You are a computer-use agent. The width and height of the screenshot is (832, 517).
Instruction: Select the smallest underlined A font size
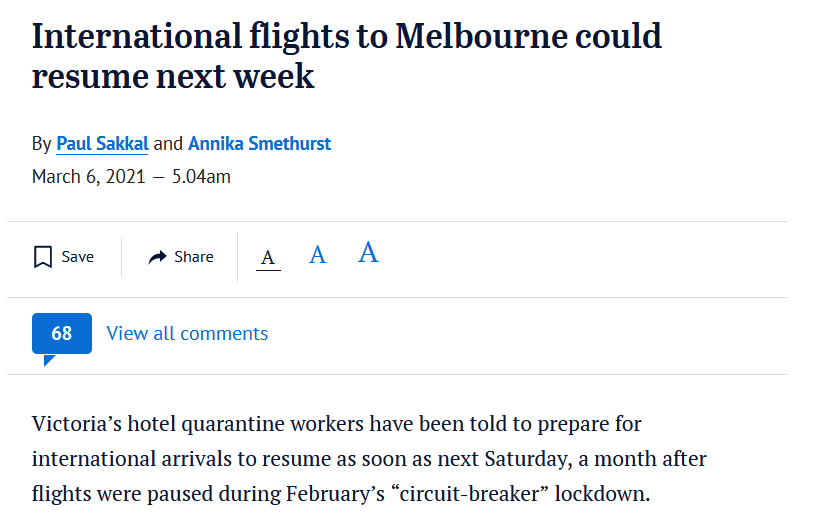coord(268,258)
